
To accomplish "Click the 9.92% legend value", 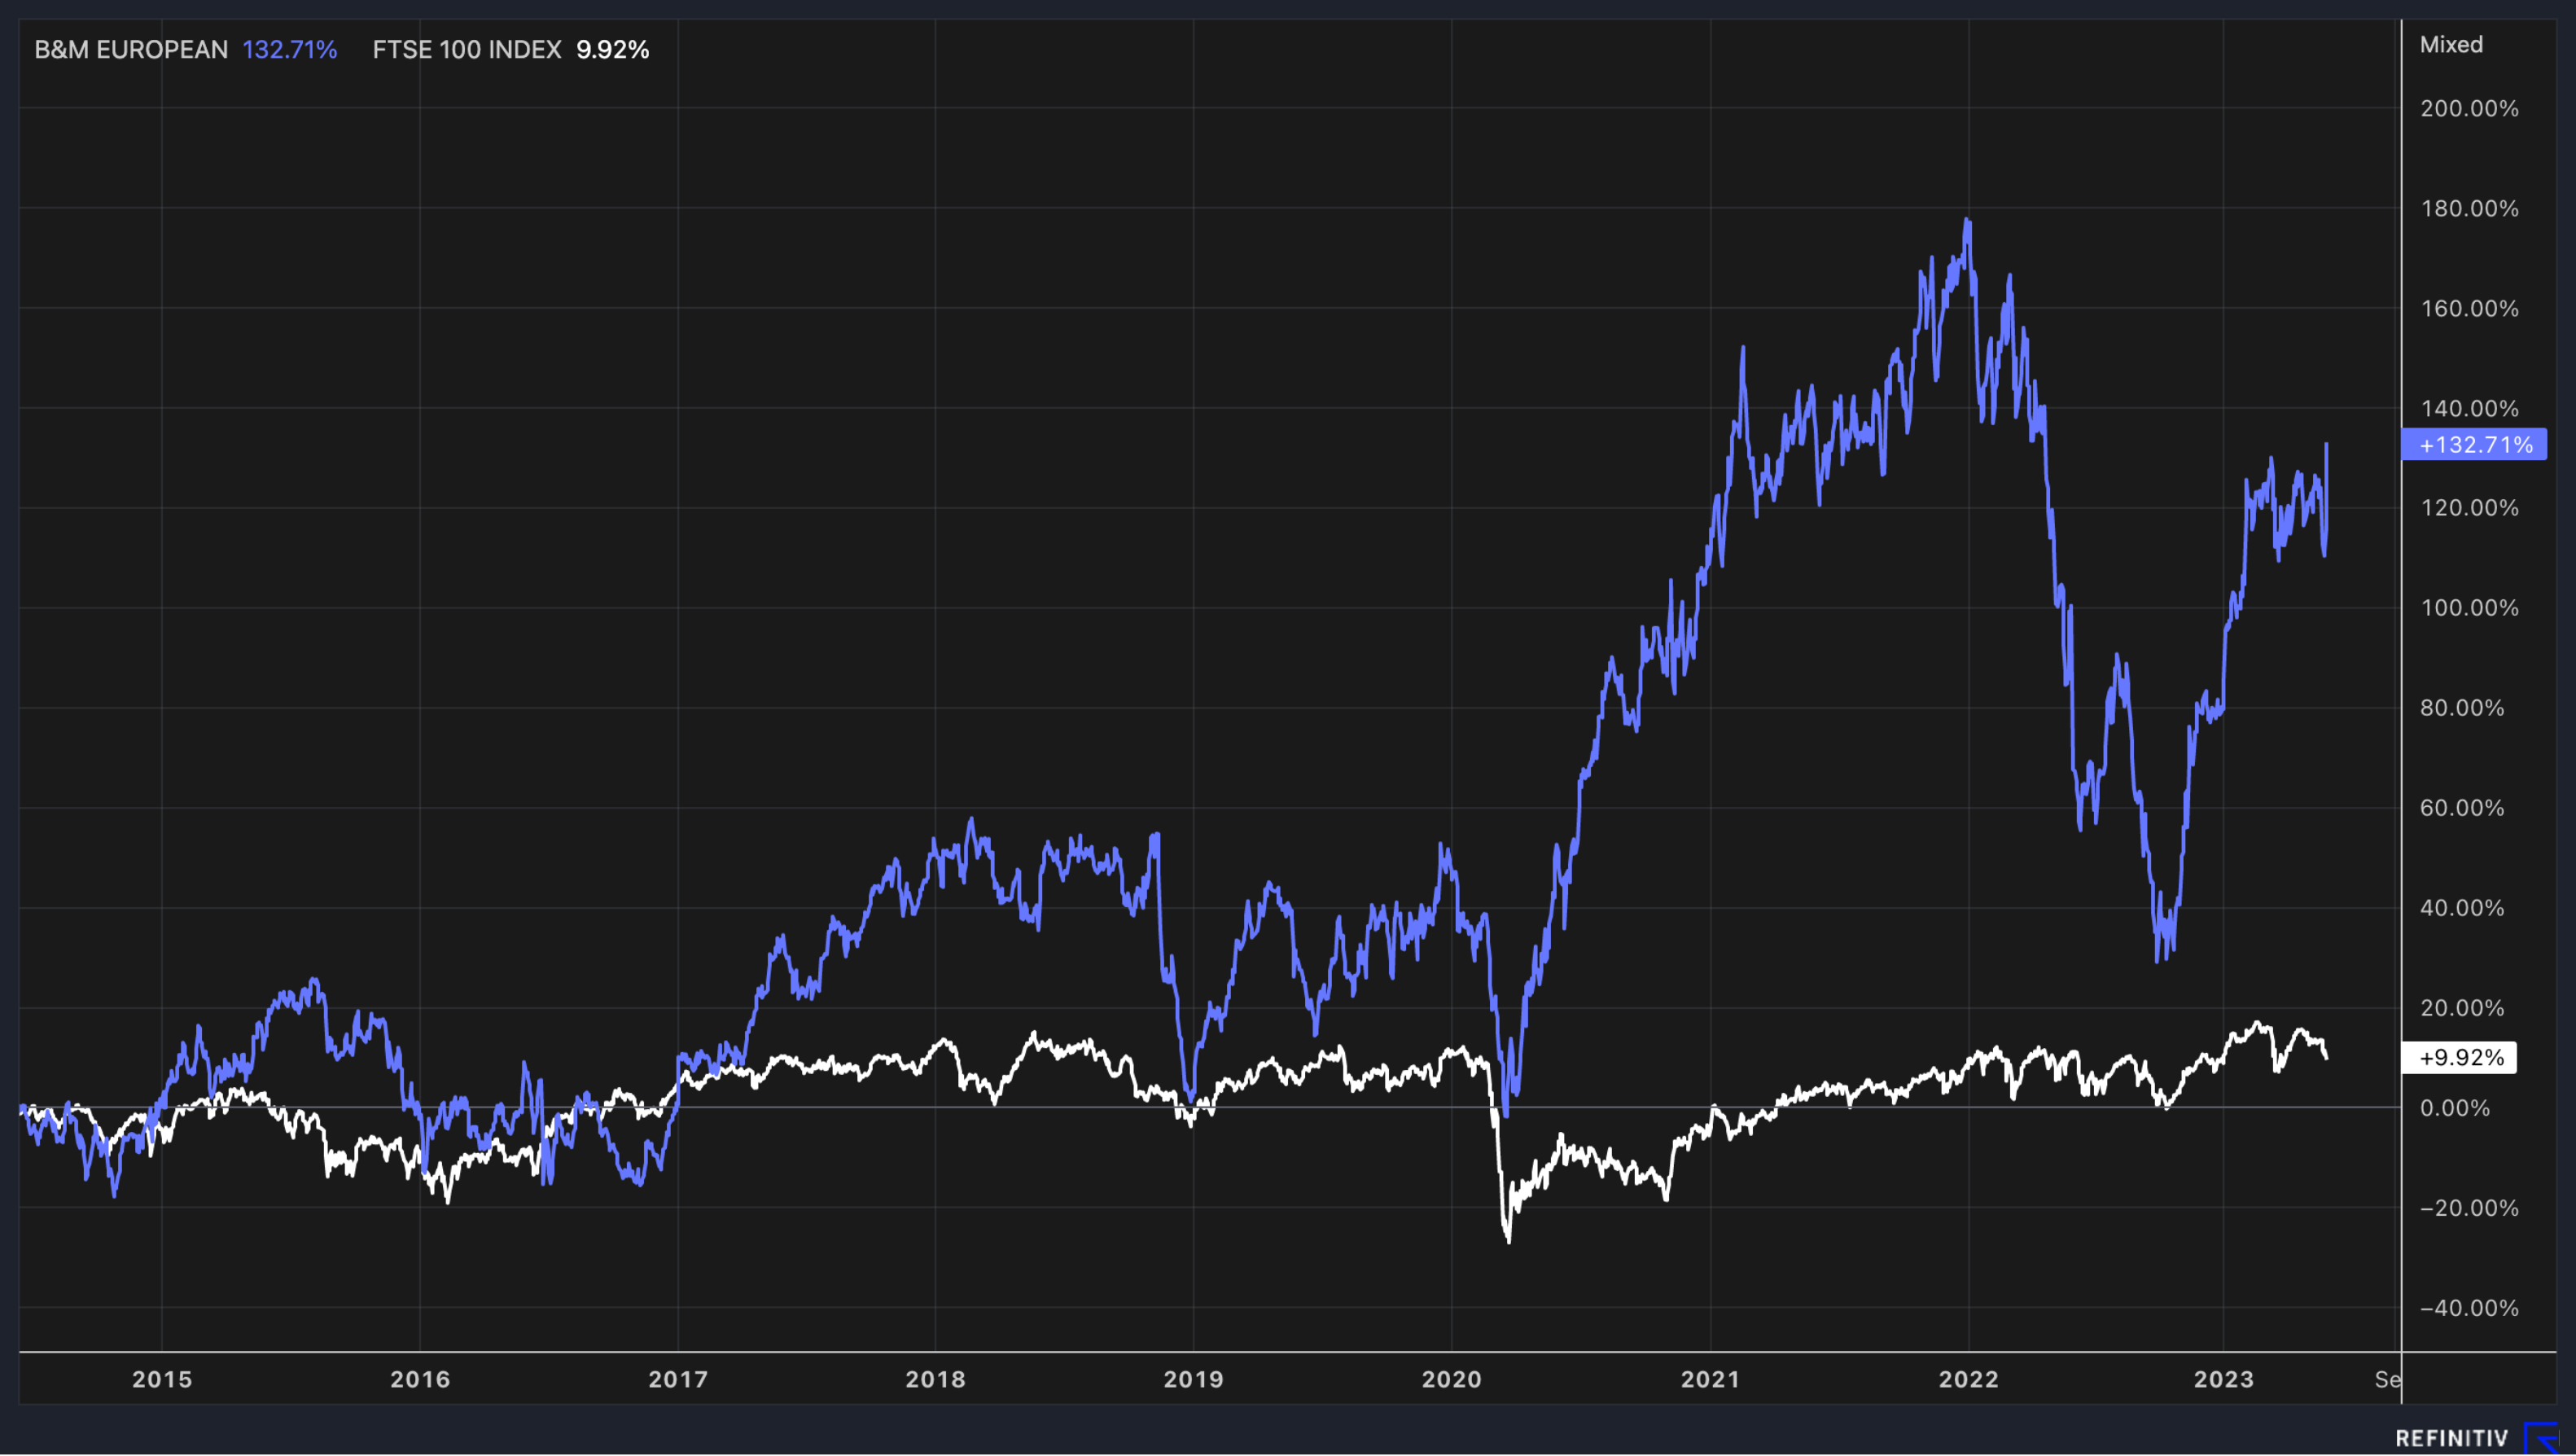I will click(x=613, y=49).
